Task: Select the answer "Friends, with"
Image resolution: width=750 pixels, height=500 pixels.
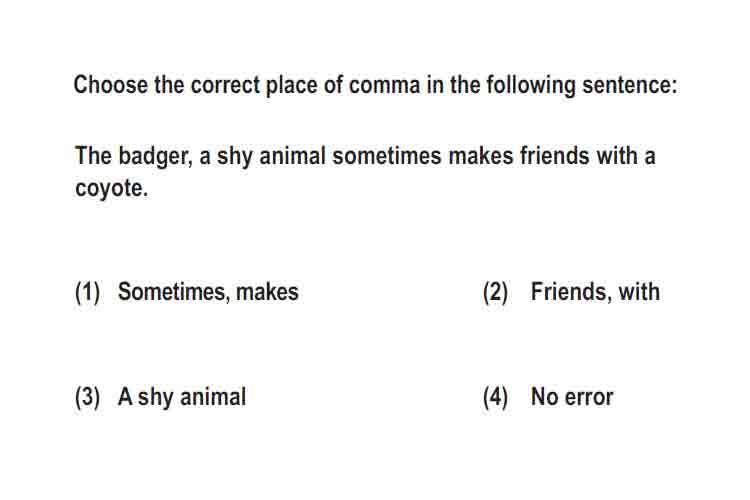Action: point(595,292)
